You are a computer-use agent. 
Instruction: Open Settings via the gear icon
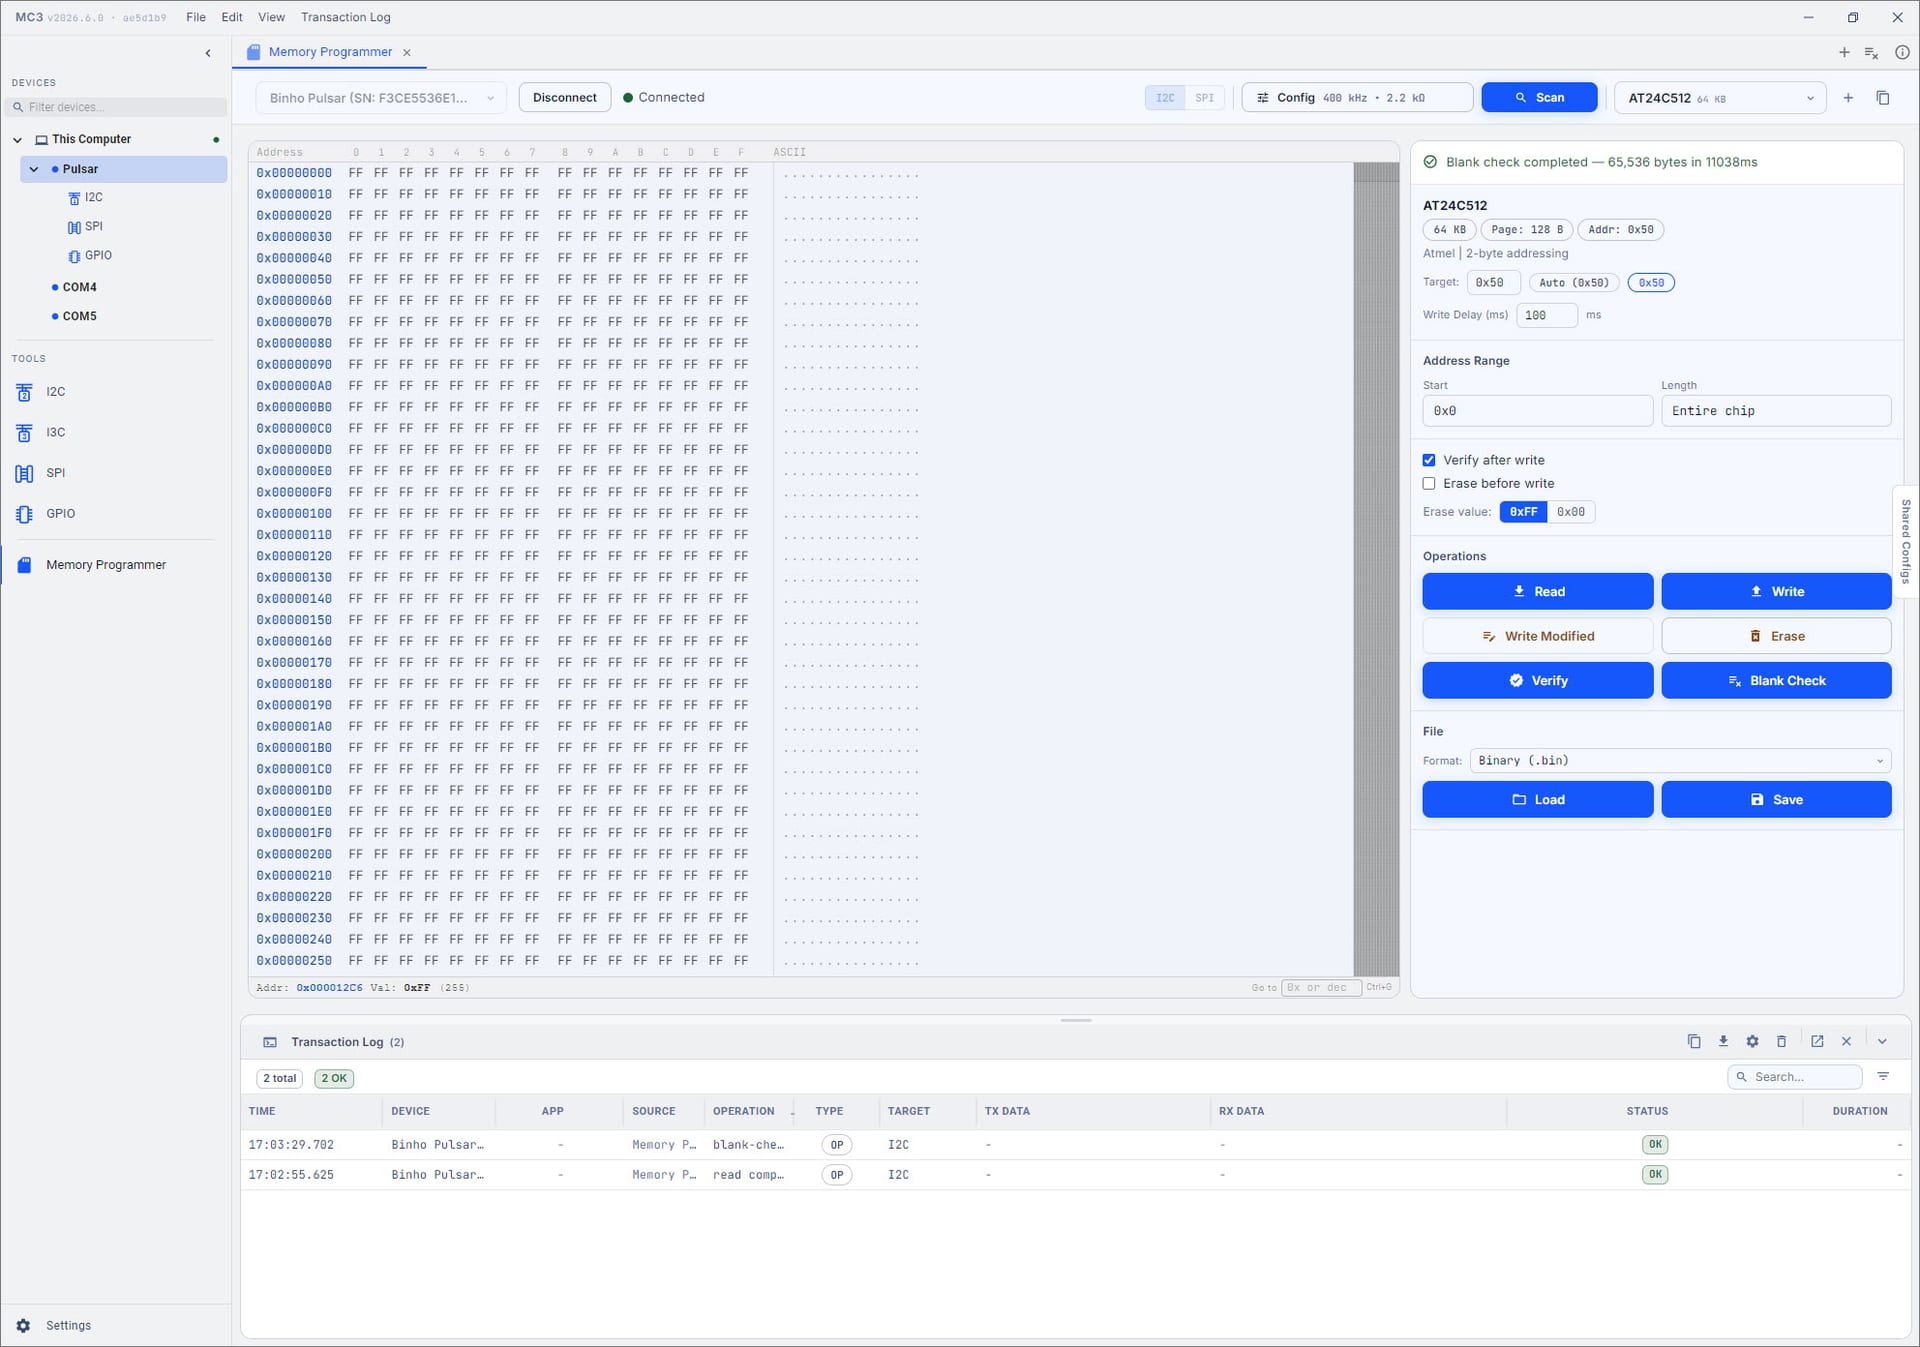(x=23, y=1325)
